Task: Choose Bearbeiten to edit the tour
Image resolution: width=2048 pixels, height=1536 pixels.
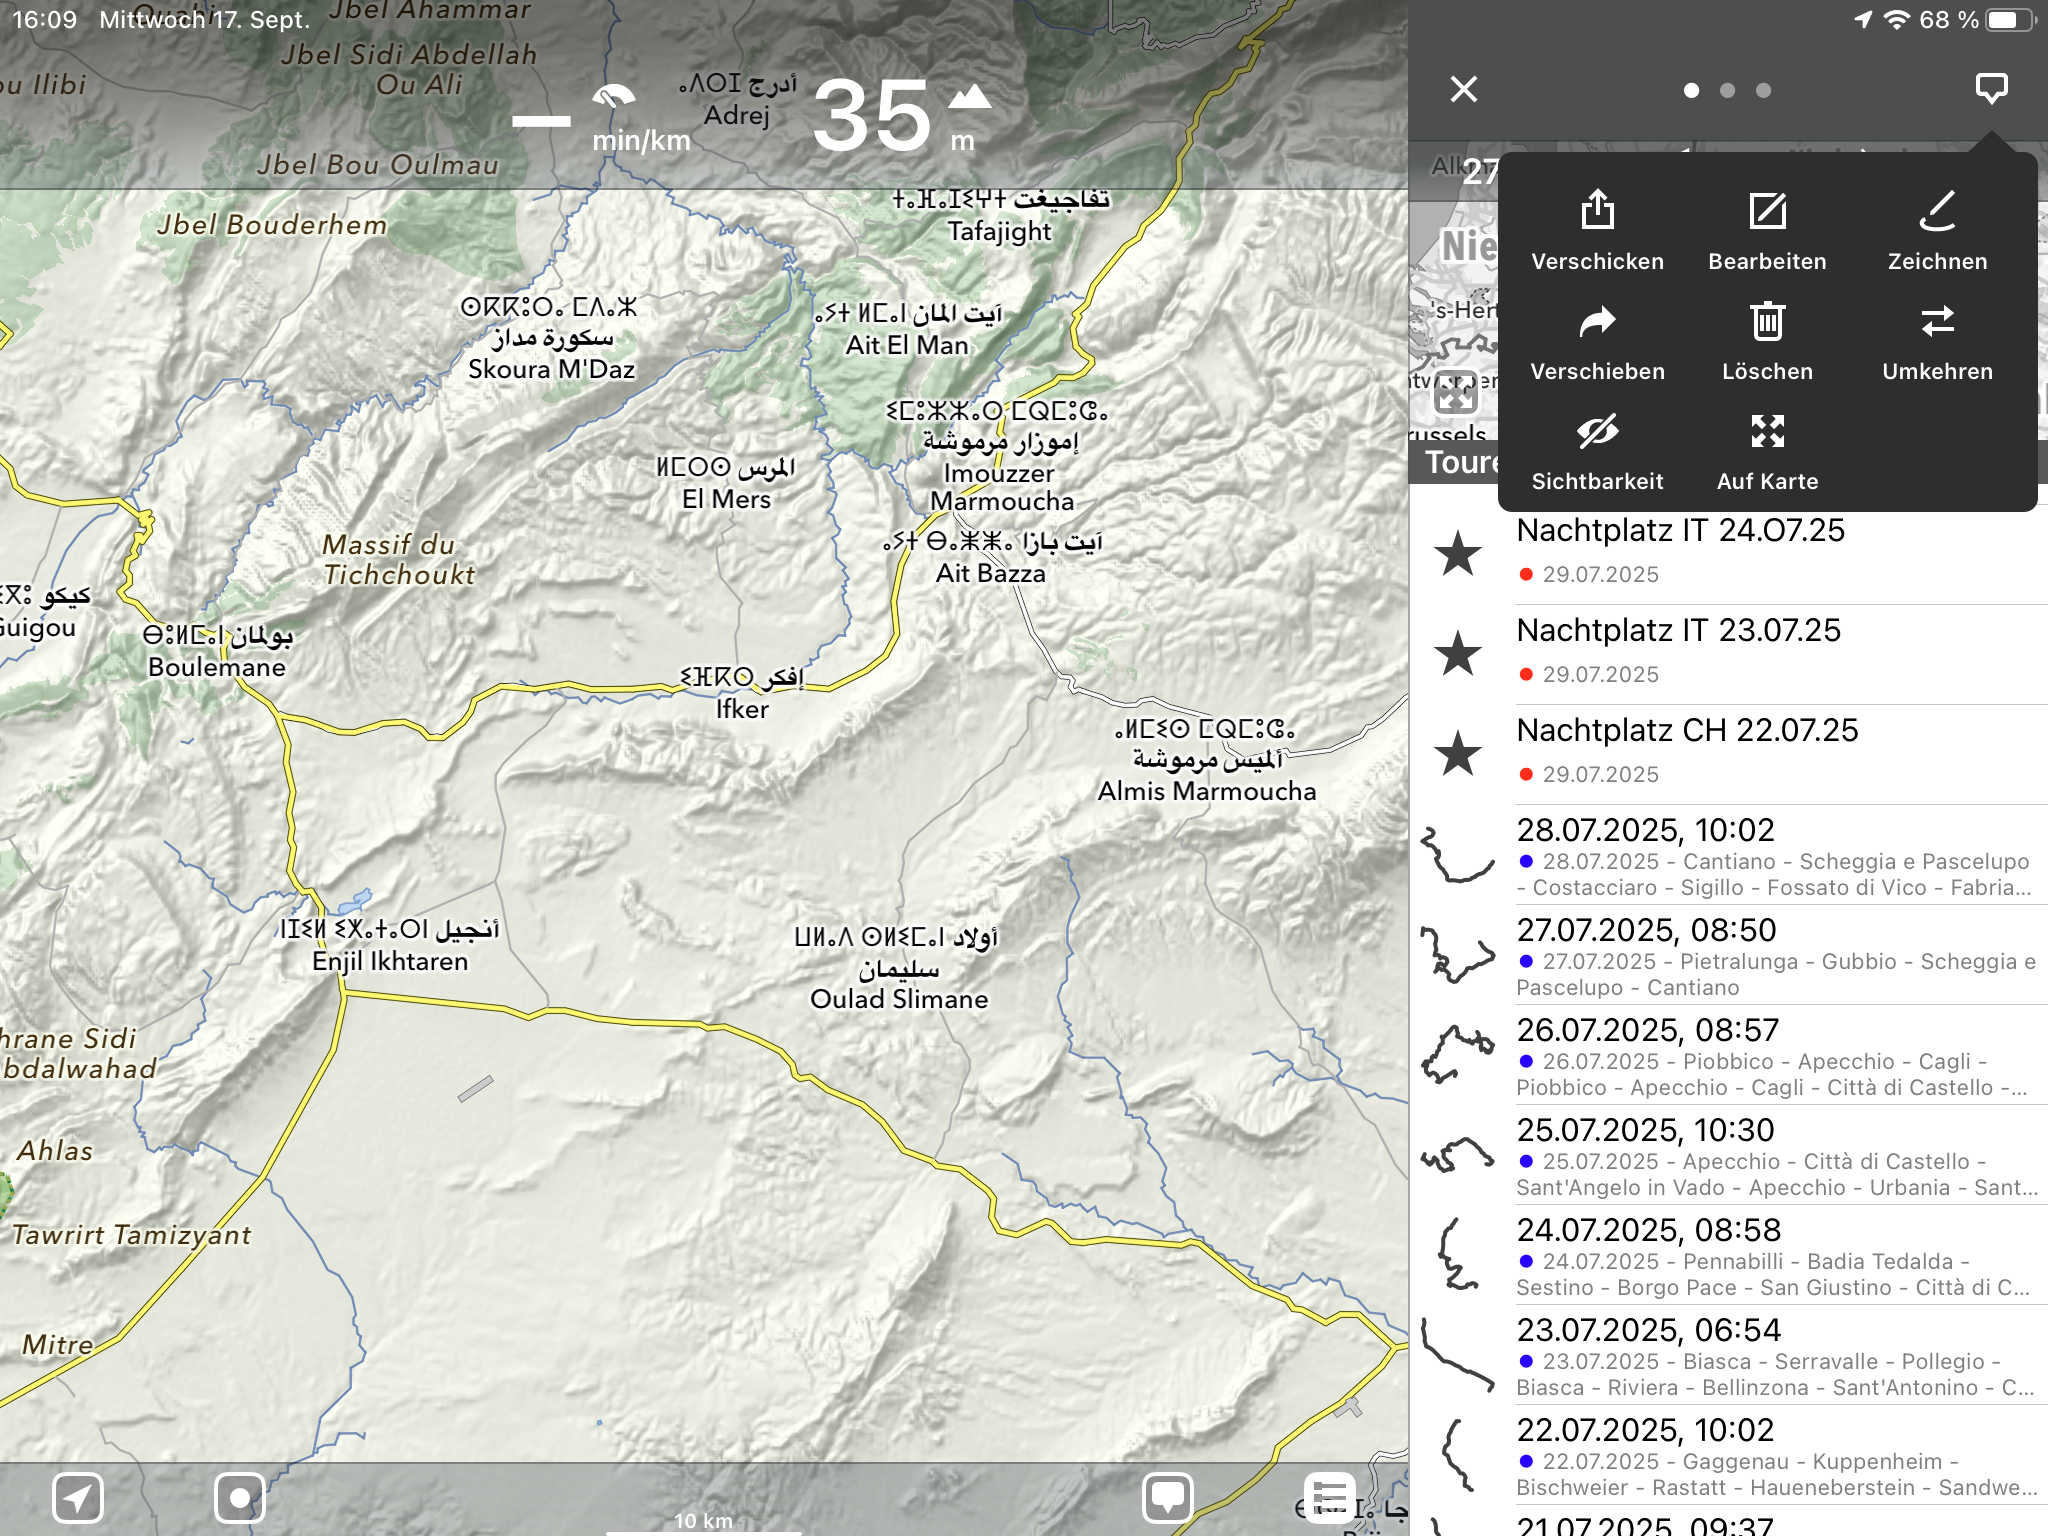Action: [x=1767, y=211]
